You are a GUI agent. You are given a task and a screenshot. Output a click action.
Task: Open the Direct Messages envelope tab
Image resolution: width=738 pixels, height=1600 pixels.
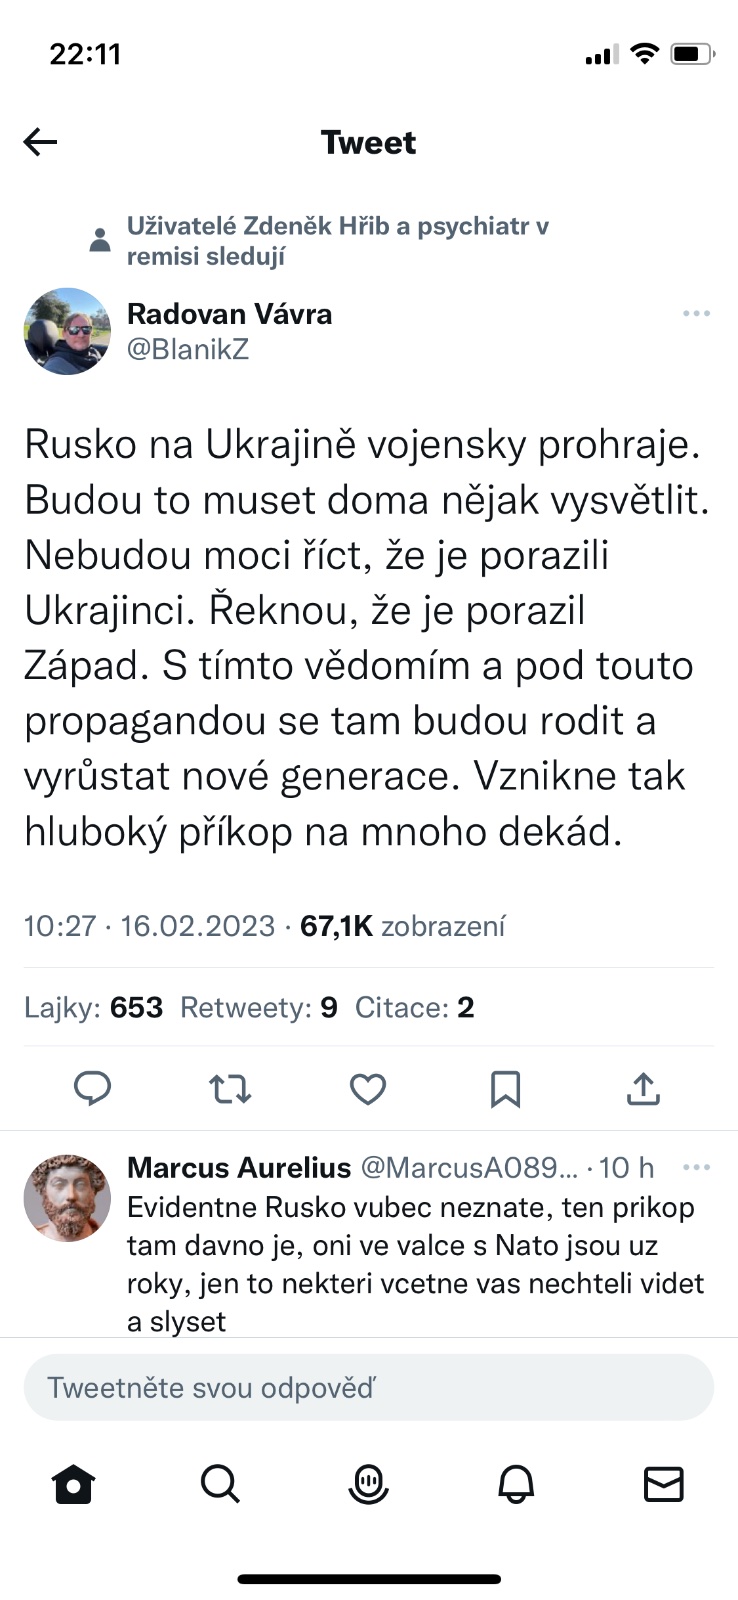coord(663,1484)
